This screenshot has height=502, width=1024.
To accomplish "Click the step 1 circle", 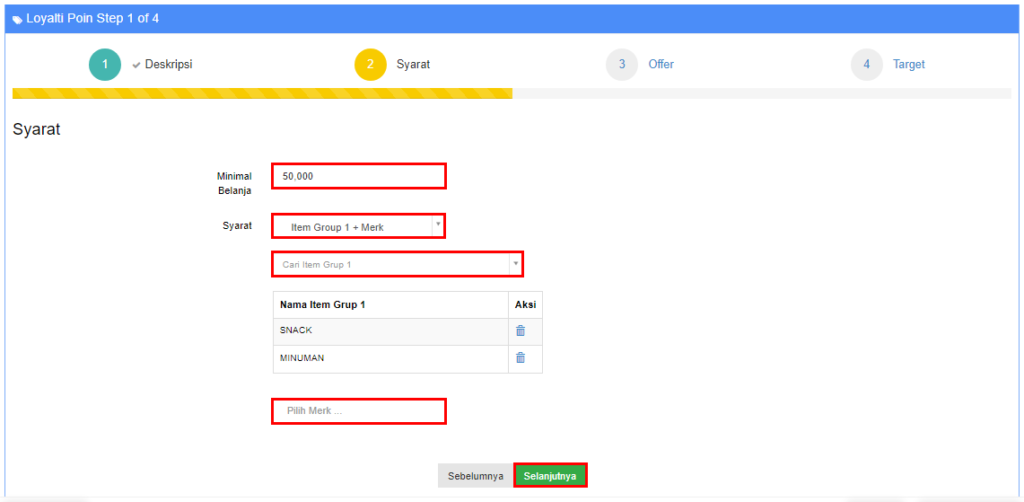I will point(105,64).
